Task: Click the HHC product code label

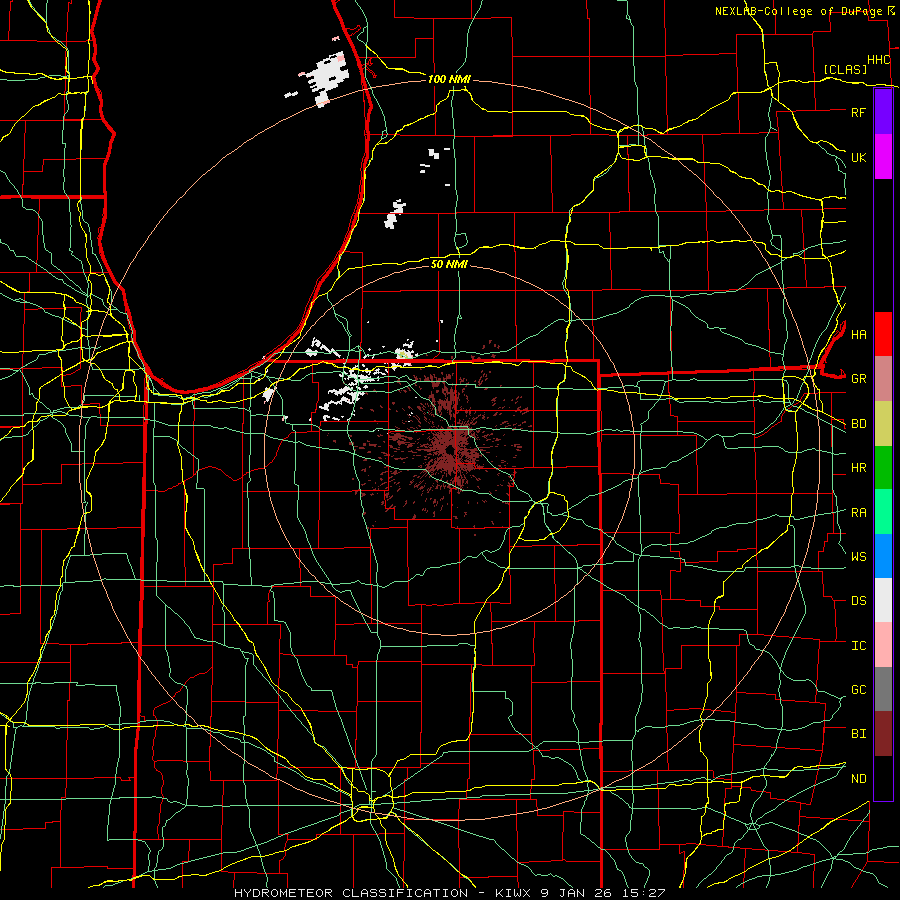Action: 878,60
